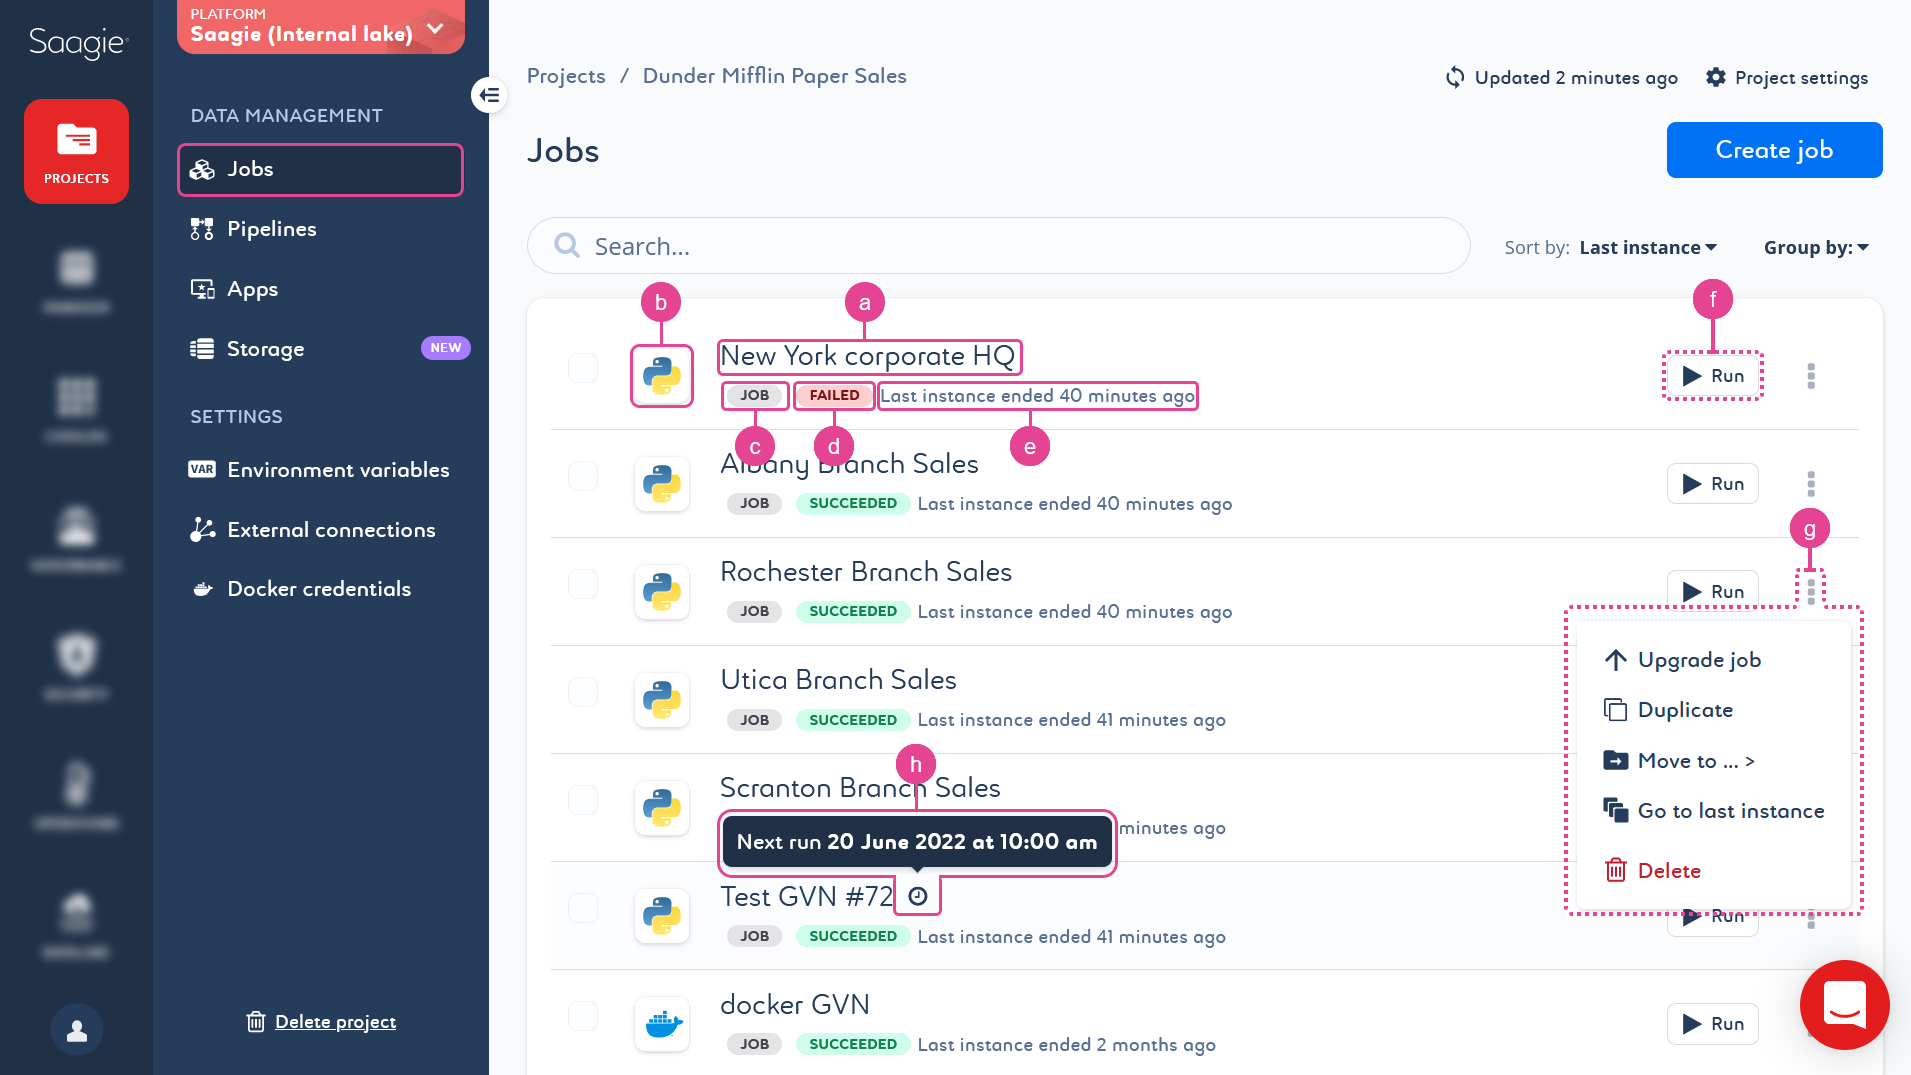This screenshot has height=1075, width=1911.
Task: Go to Projects breadcrumb
Action: 566,76
